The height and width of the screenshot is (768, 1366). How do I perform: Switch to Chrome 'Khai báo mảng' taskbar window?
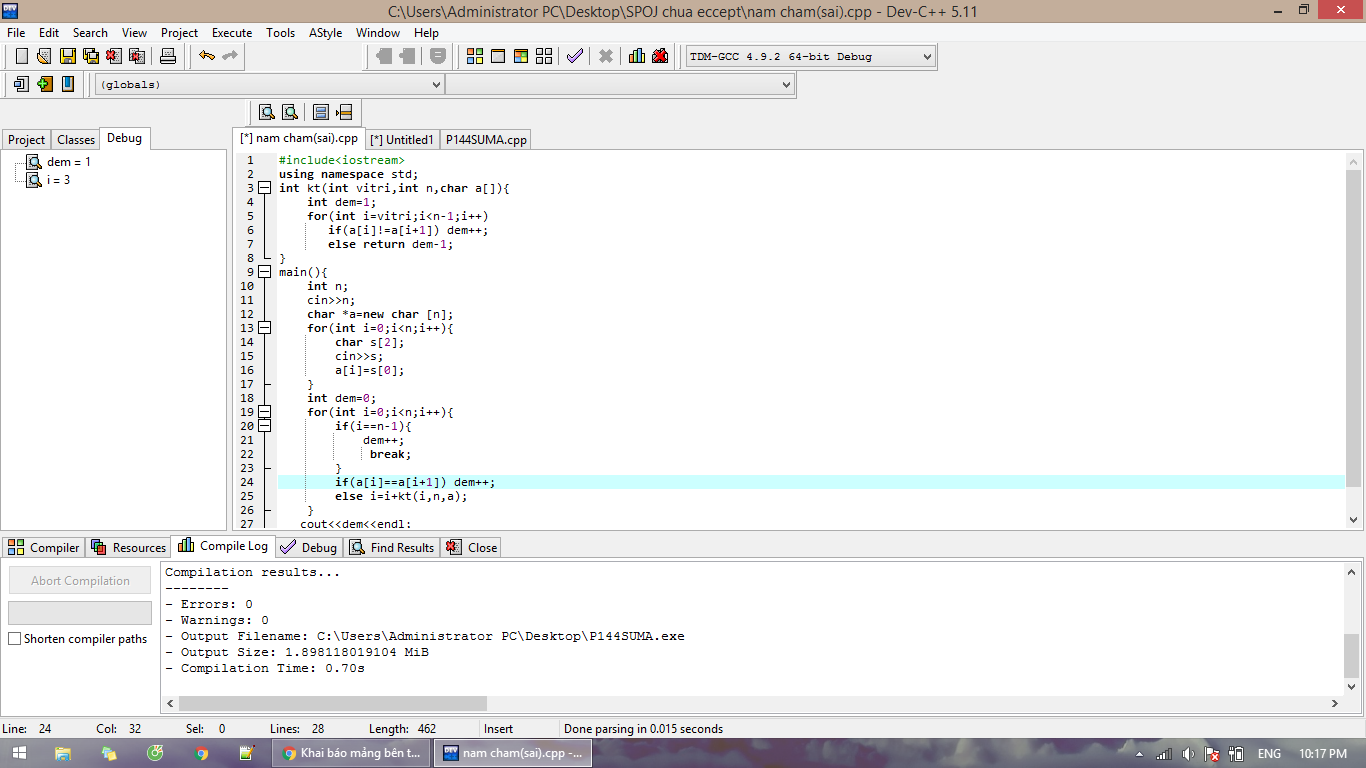click(351, 753)
